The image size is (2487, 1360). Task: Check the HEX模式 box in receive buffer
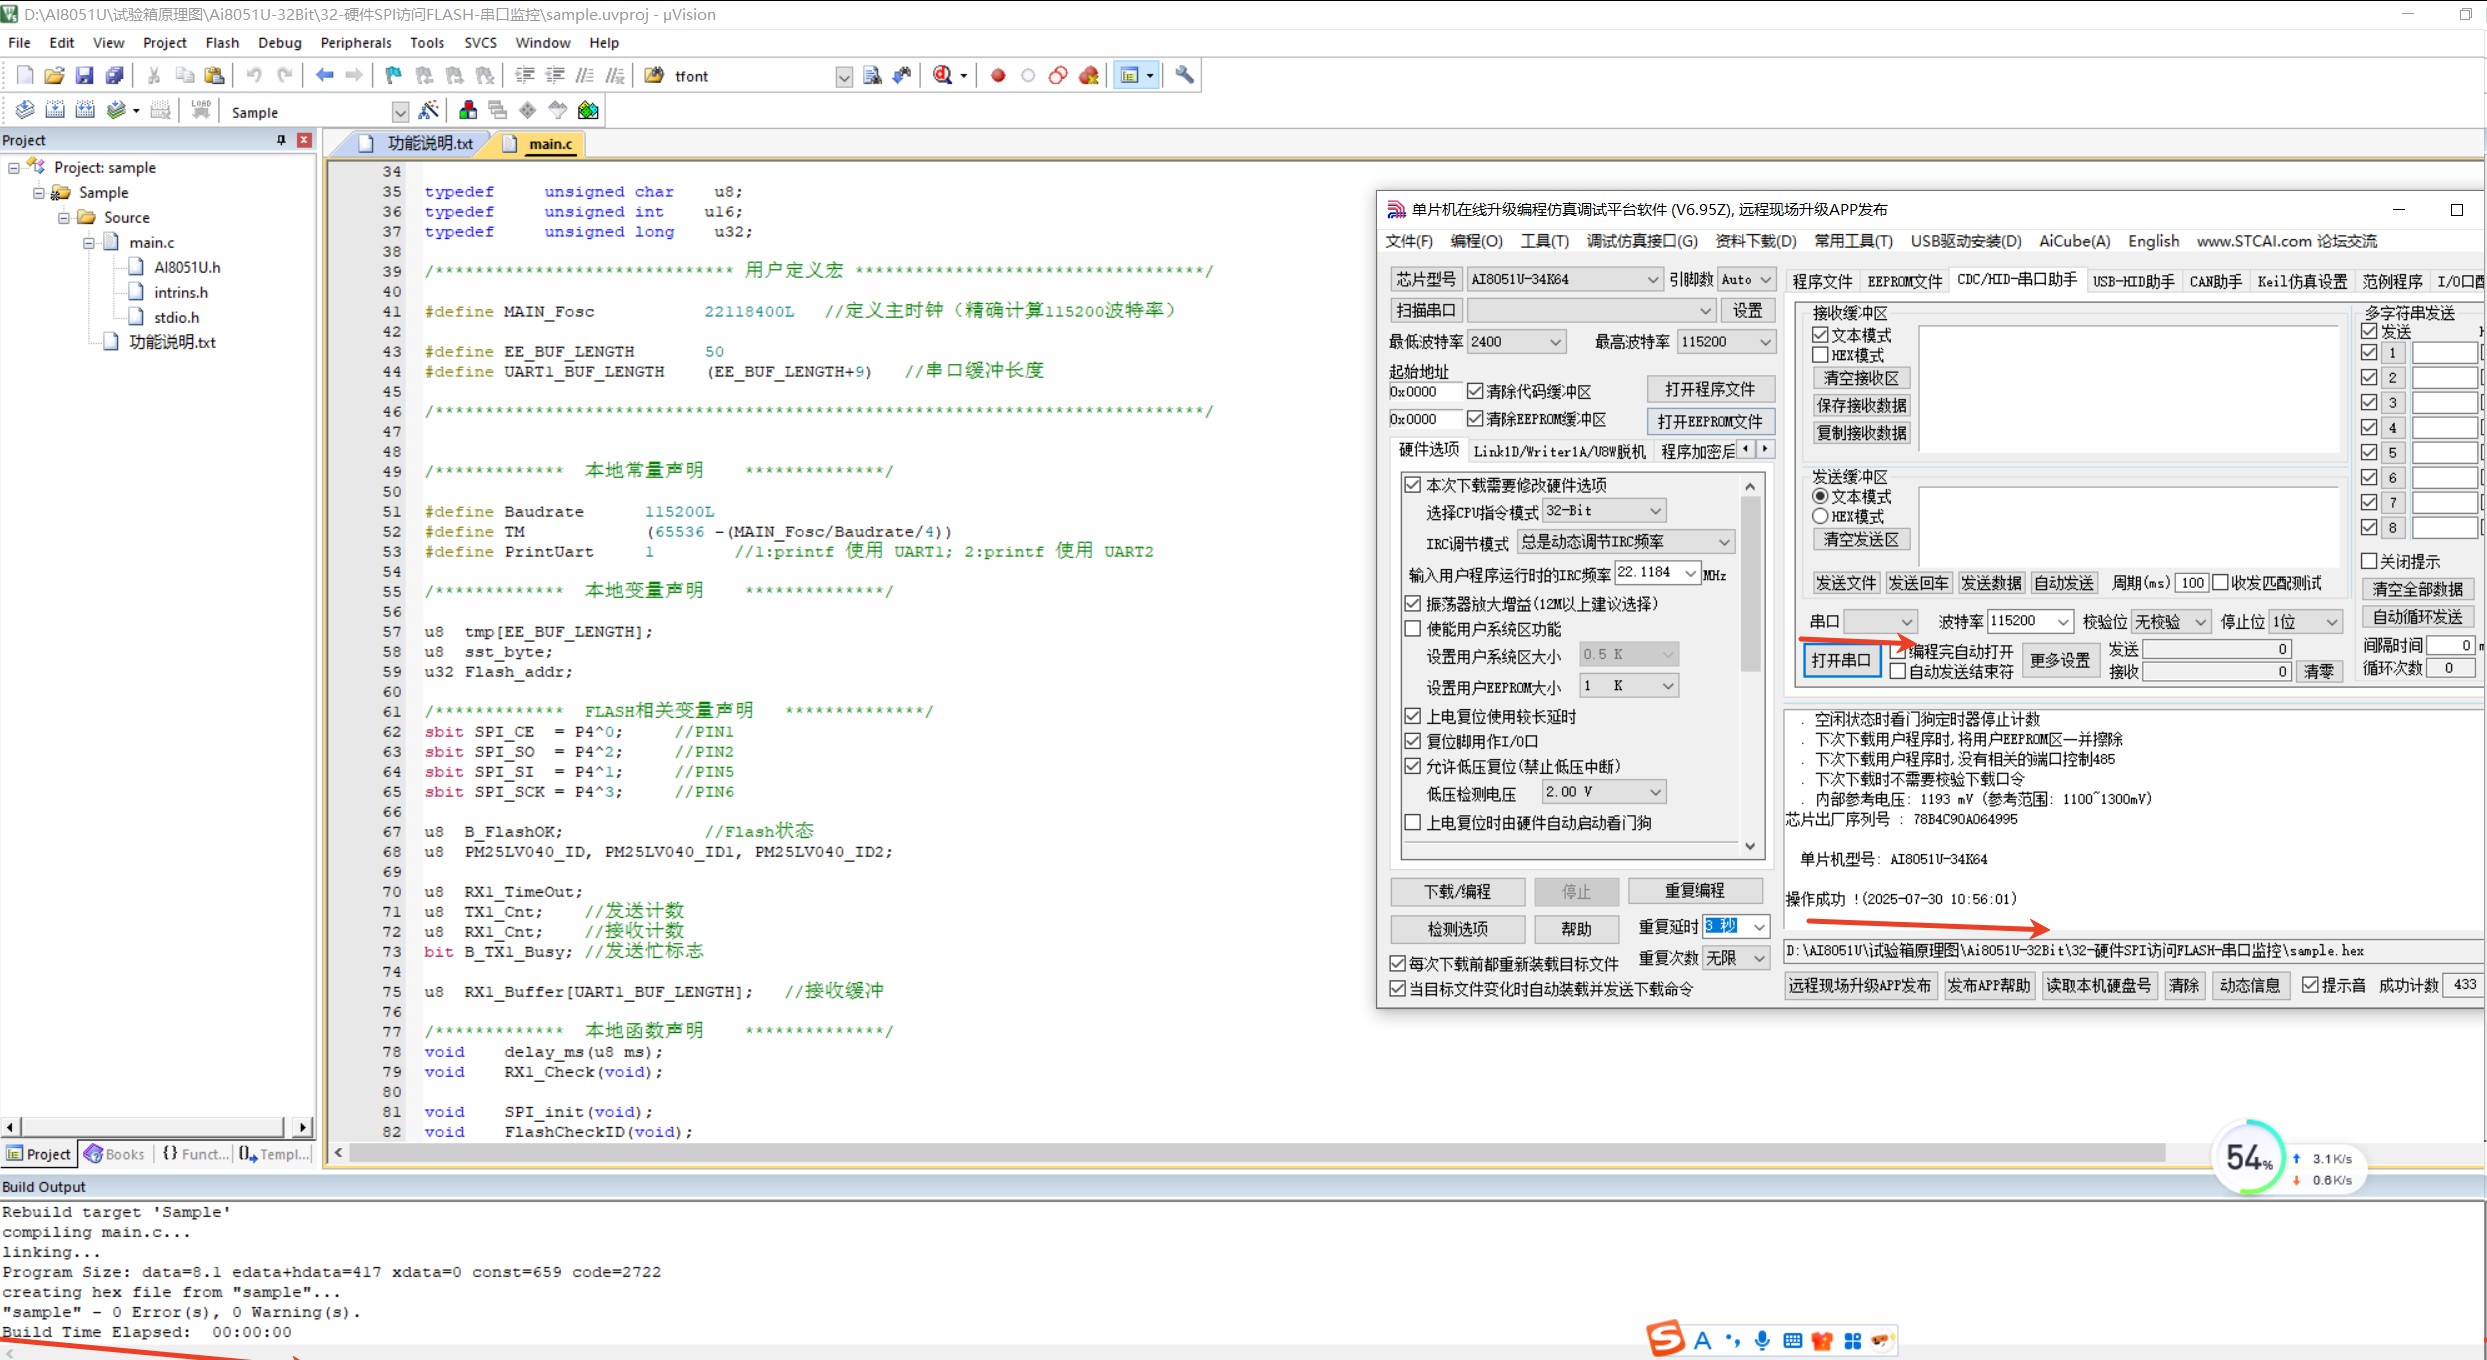(1820, 355)
